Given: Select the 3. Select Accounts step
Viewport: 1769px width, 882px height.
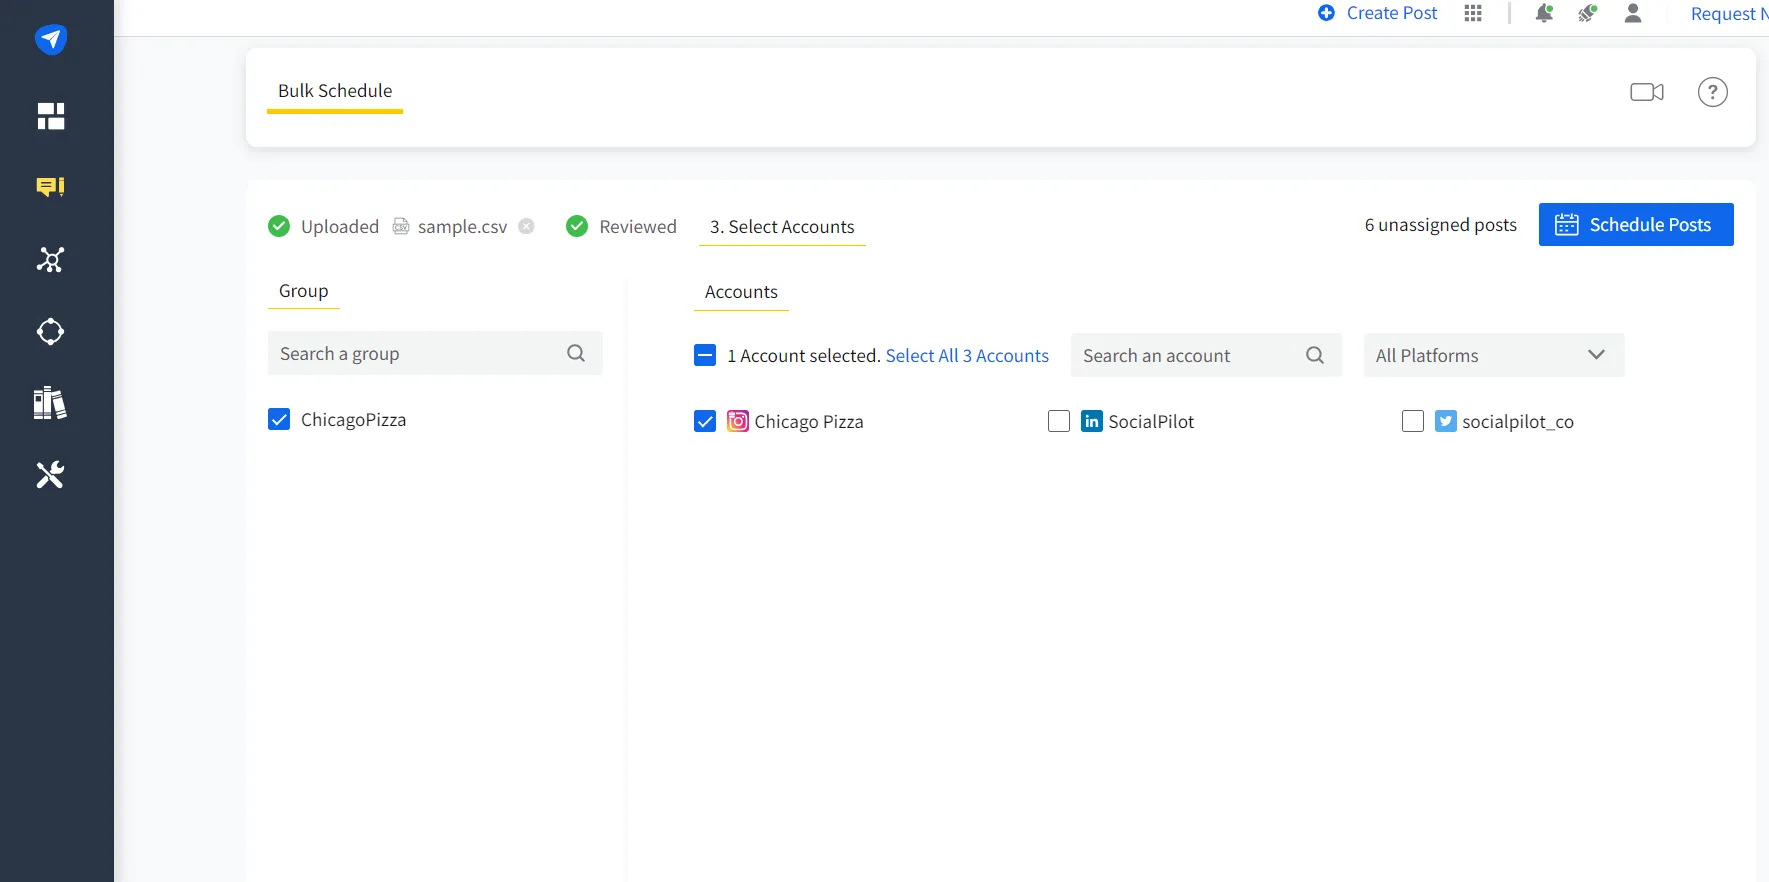Looking at the screenshot, I should (782, 227).
